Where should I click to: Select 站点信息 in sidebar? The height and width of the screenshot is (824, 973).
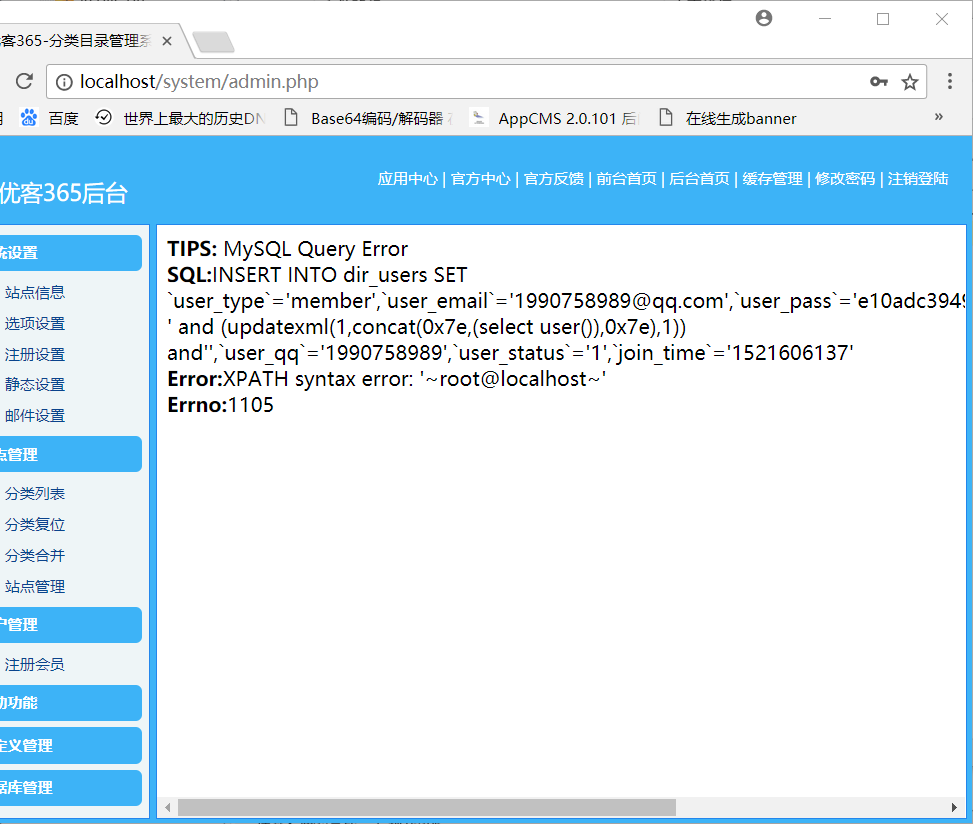click(x=35, y=293)
